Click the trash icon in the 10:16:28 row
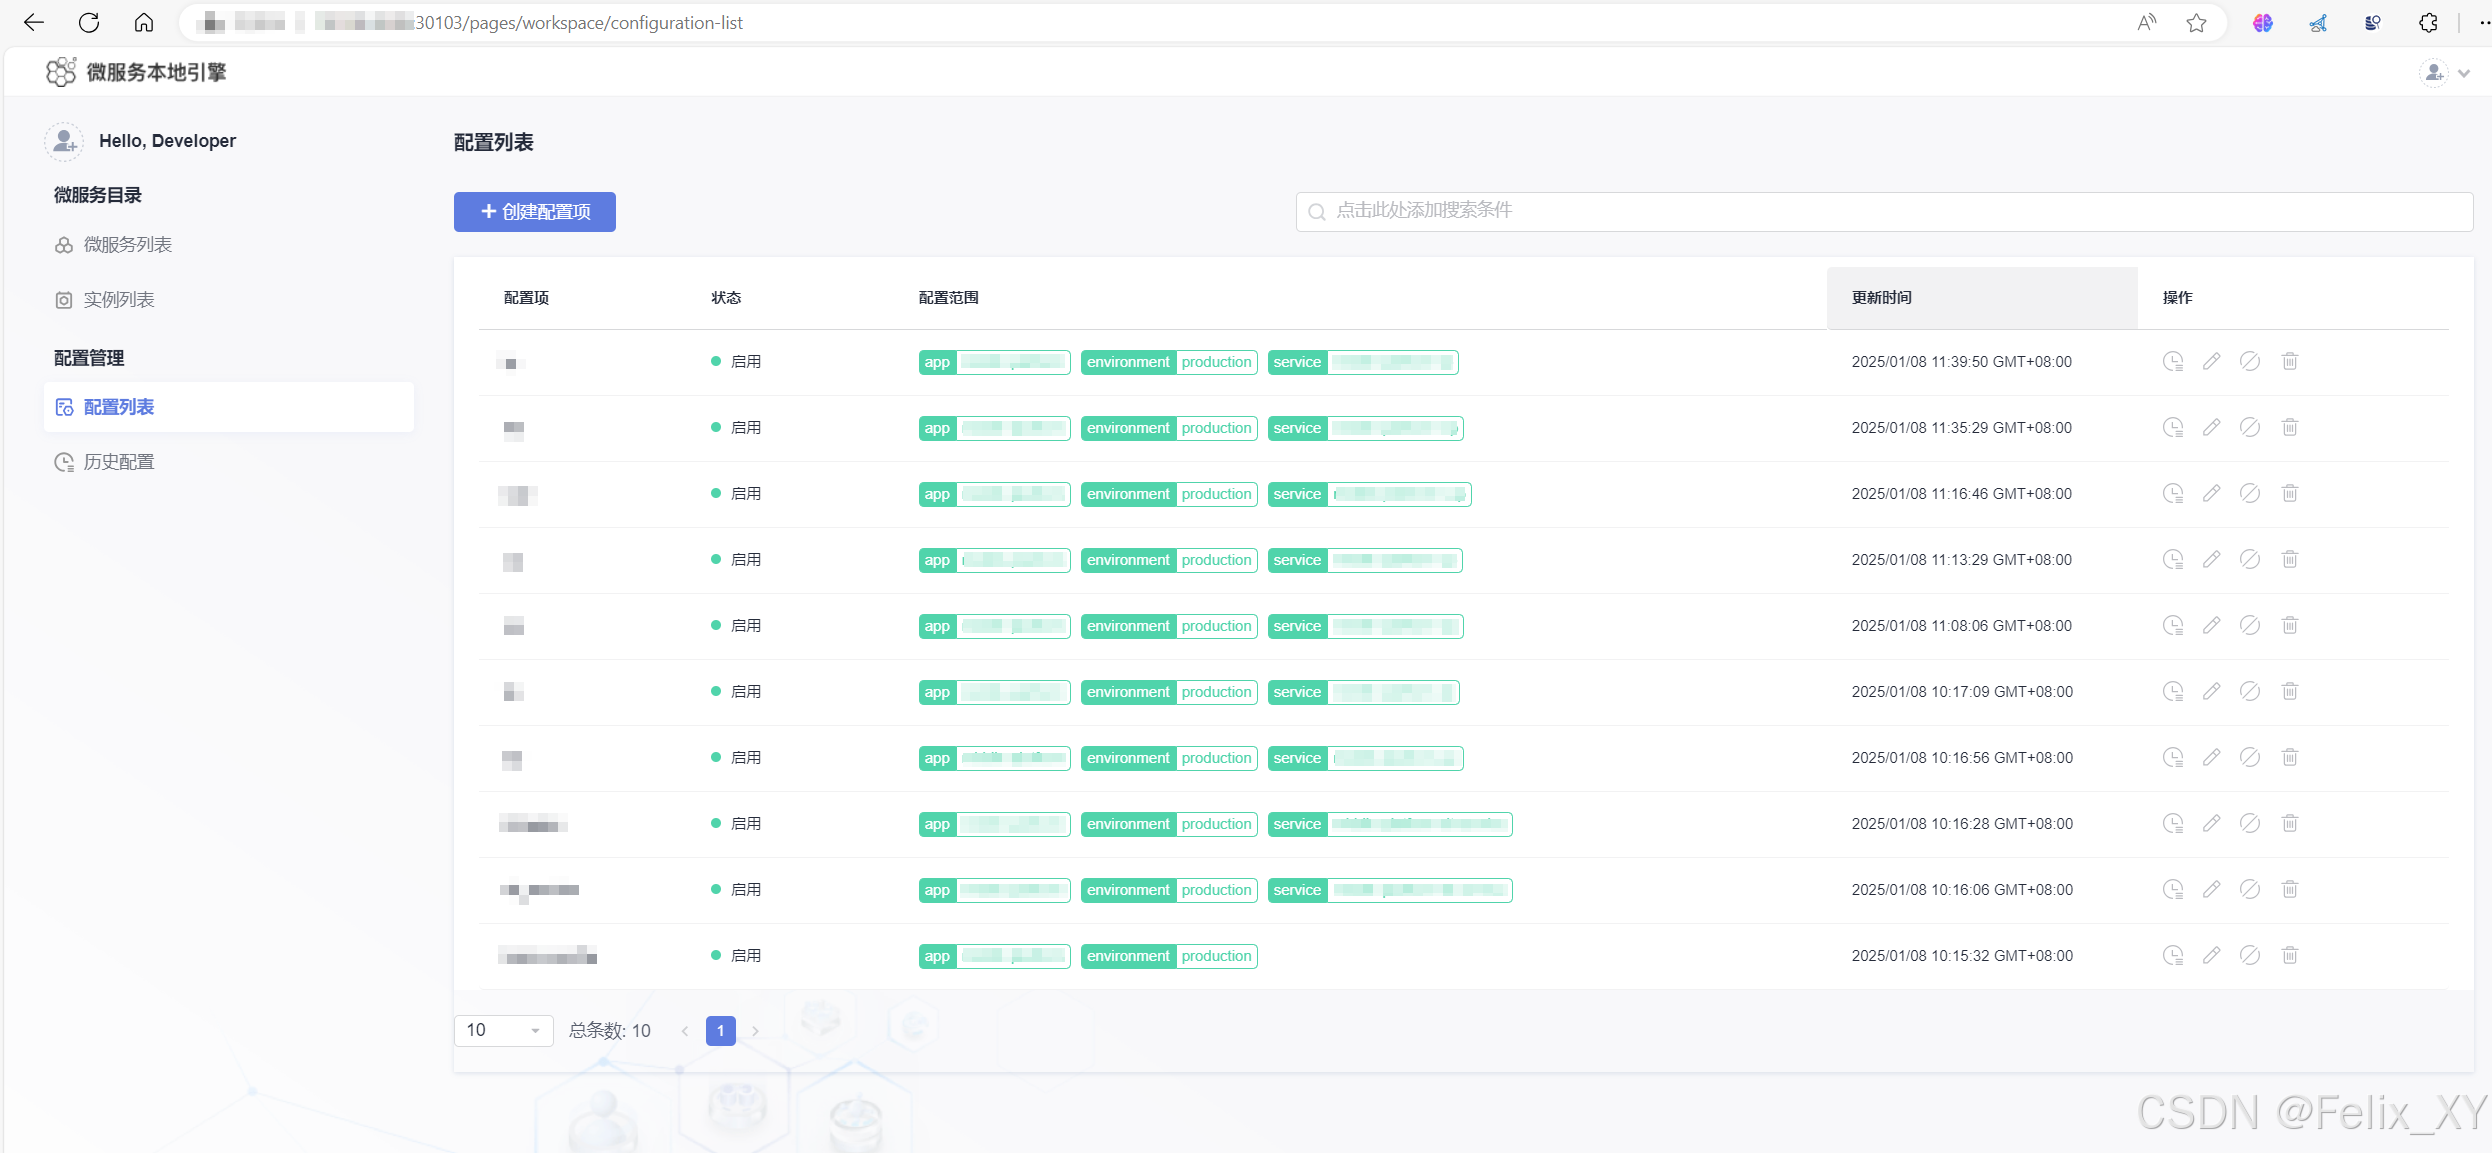This screenshot has width=2492, height=1153. 2290,823
